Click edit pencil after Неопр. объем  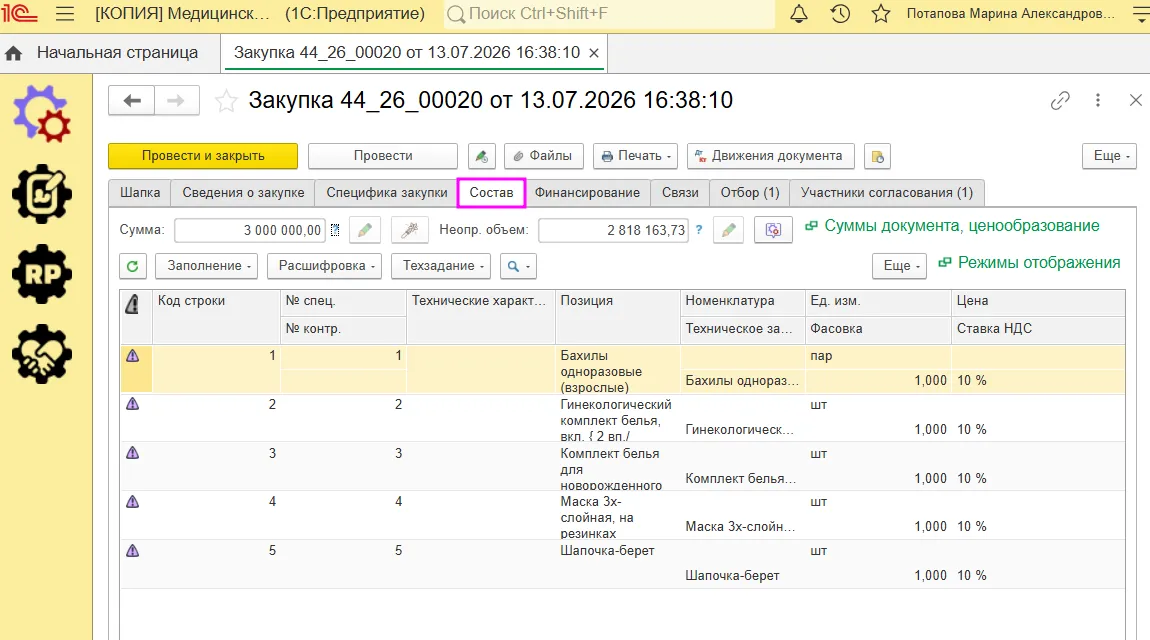pyautogui.click(x=728, y=230)
